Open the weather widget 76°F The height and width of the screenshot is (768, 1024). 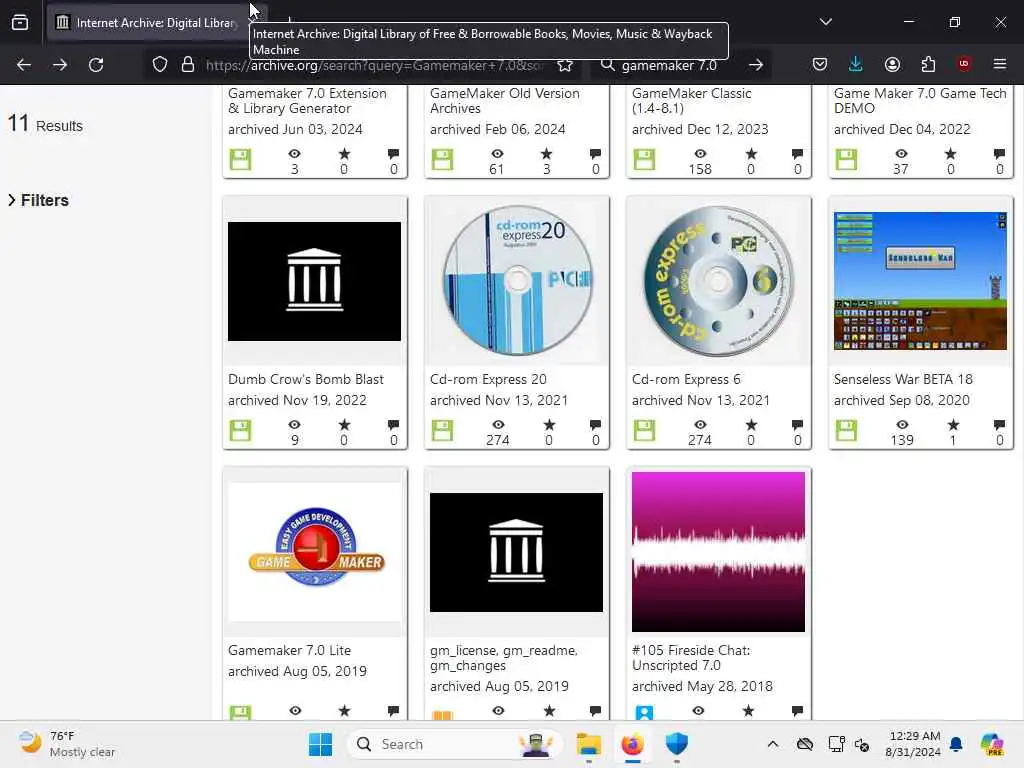[x=67, y=744]
